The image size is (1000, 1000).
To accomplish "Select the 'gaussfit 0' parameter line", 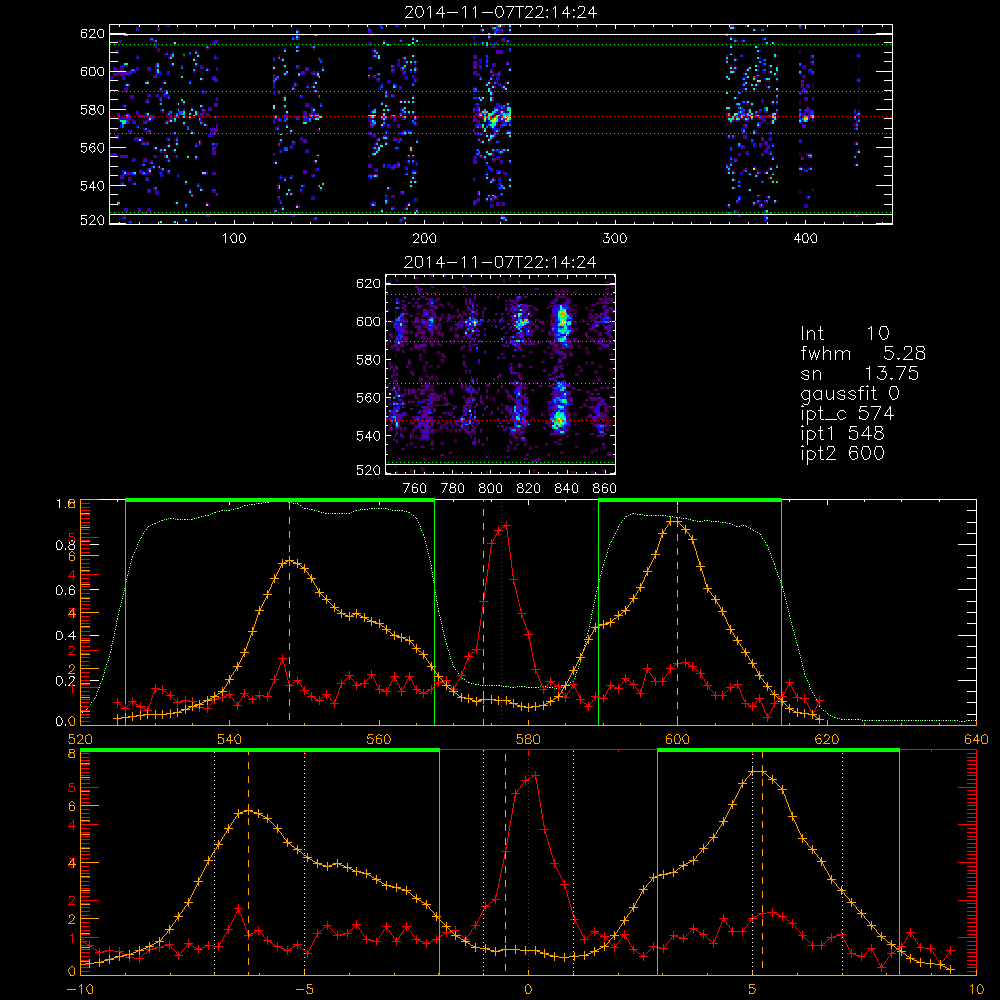I will pyautogui.click(x=849, y=393).
